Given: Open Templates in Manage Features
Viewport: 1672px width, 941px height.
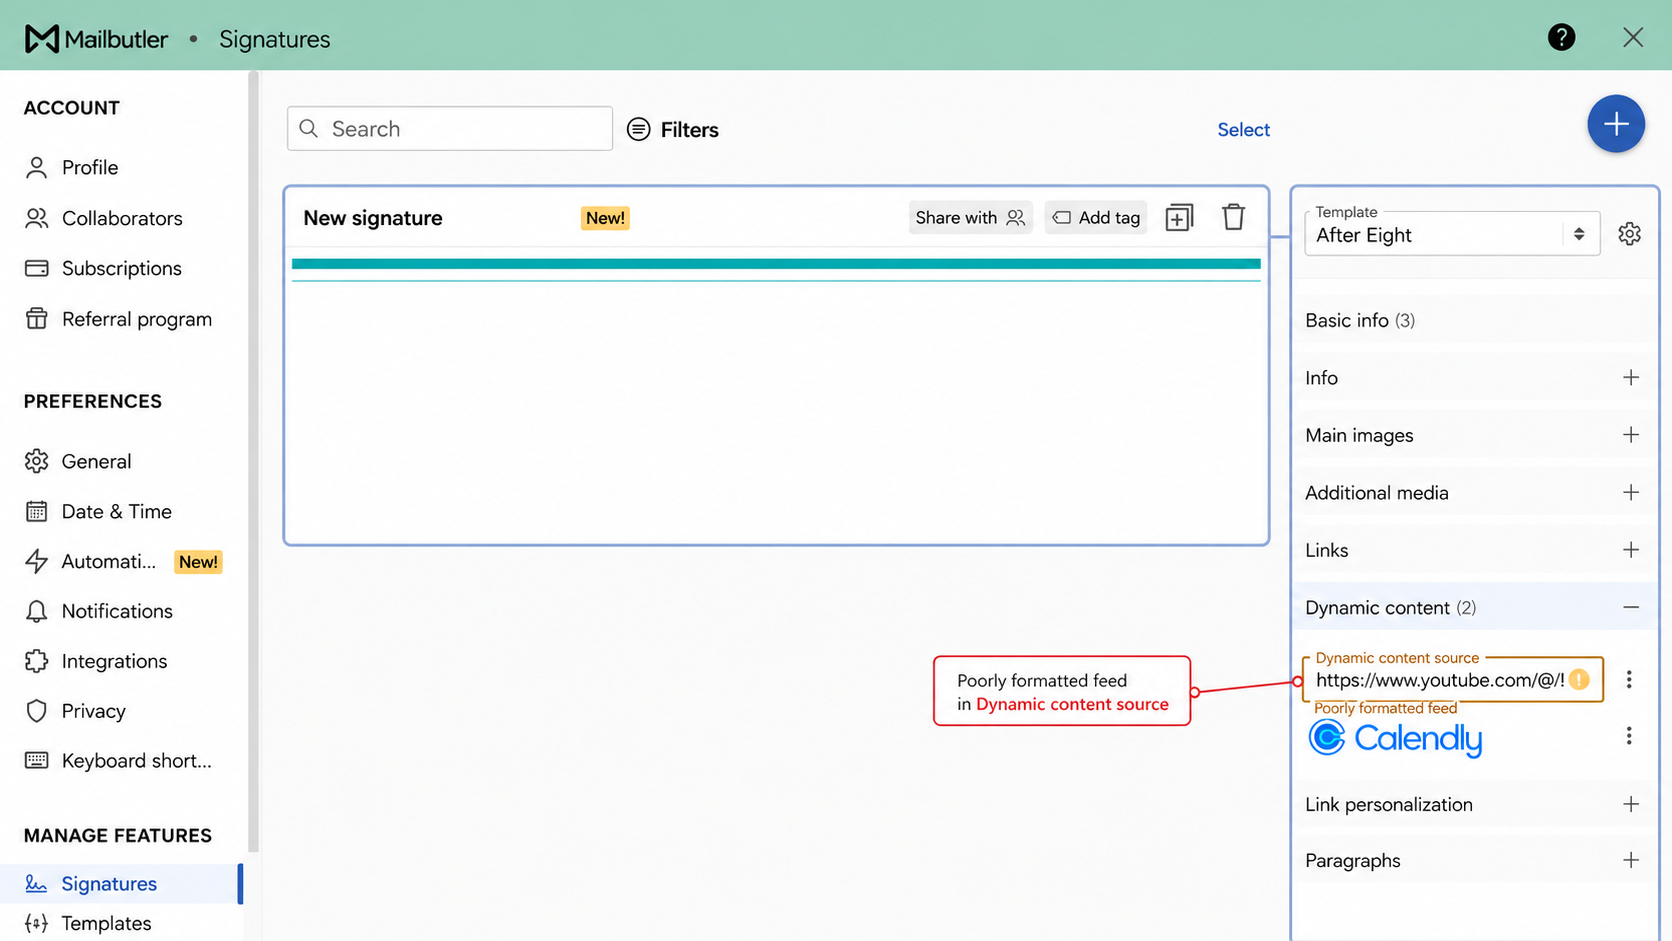Looking at the screenshot, I should [x=106, y=923].
